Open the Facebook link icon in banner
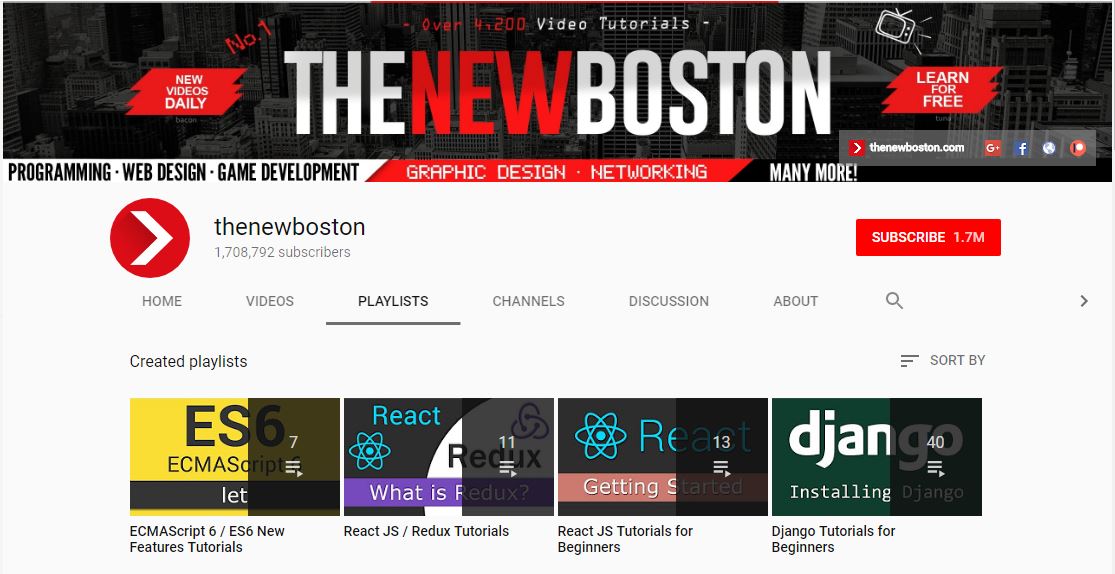Viewport: 1115px width, 574px height. tap(1021, 148)
